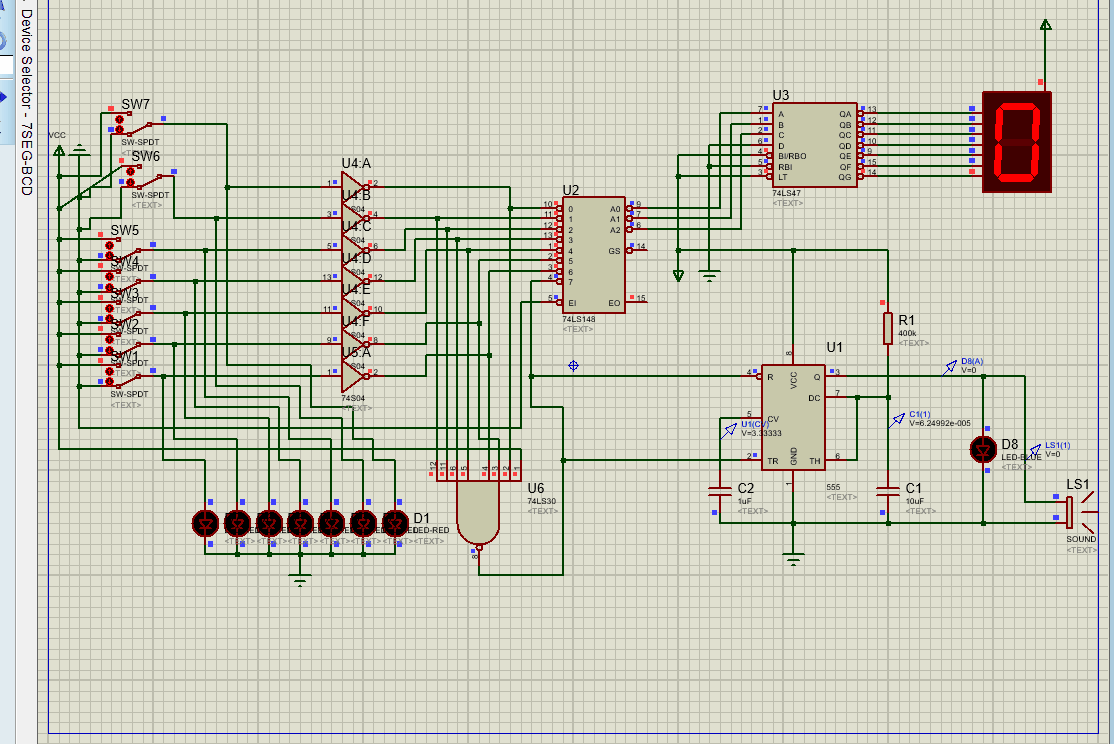Click the 74S04 label under inverters

353,399
